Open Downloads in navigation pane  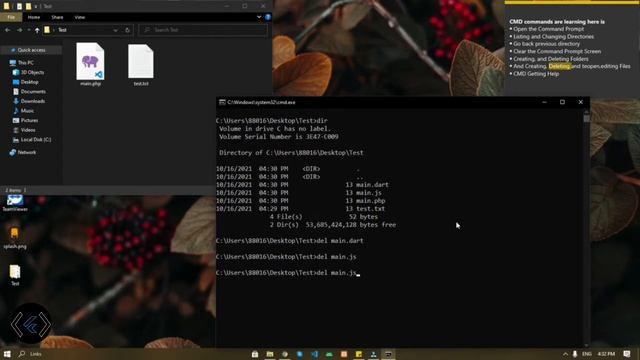pos(32,101)
